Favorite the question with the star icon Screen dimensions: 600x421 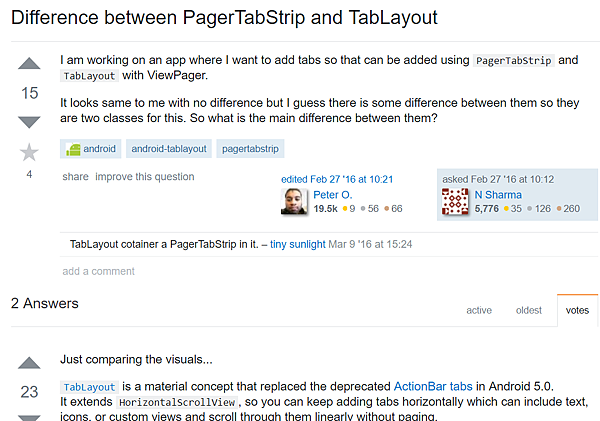[x=29, y=152]
